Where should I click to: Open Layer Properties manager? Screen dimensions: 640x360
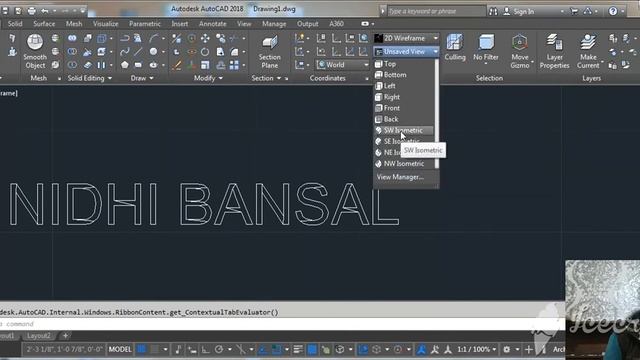click(x=554, y=51)
